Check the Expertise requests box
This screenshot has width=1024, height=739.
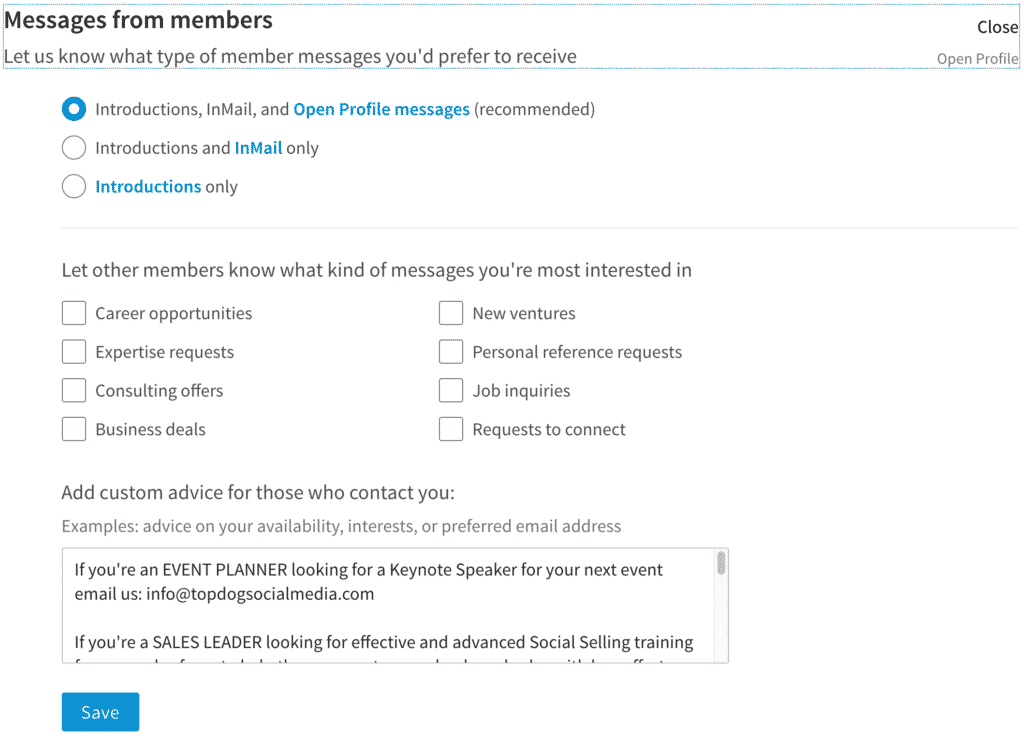[x=74, y=352]
